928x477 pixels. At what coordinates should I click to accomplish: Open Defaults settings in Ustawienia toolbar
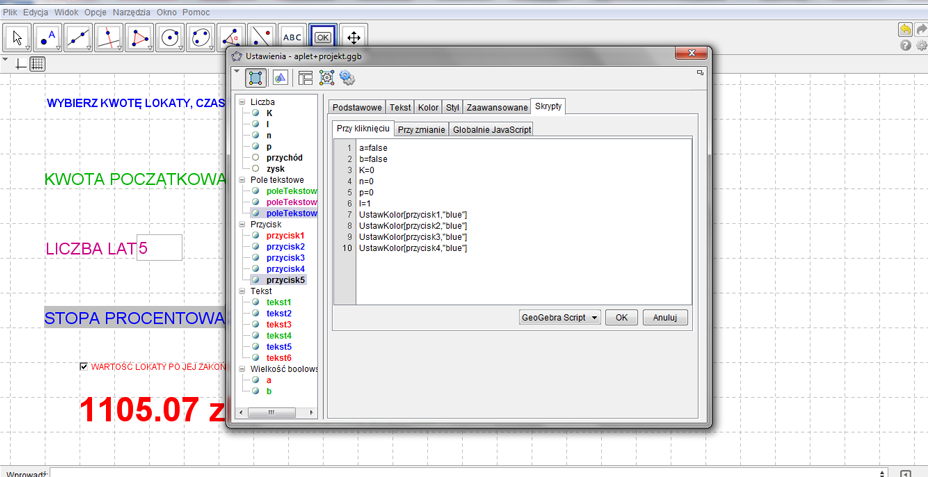tap(326, 78)
